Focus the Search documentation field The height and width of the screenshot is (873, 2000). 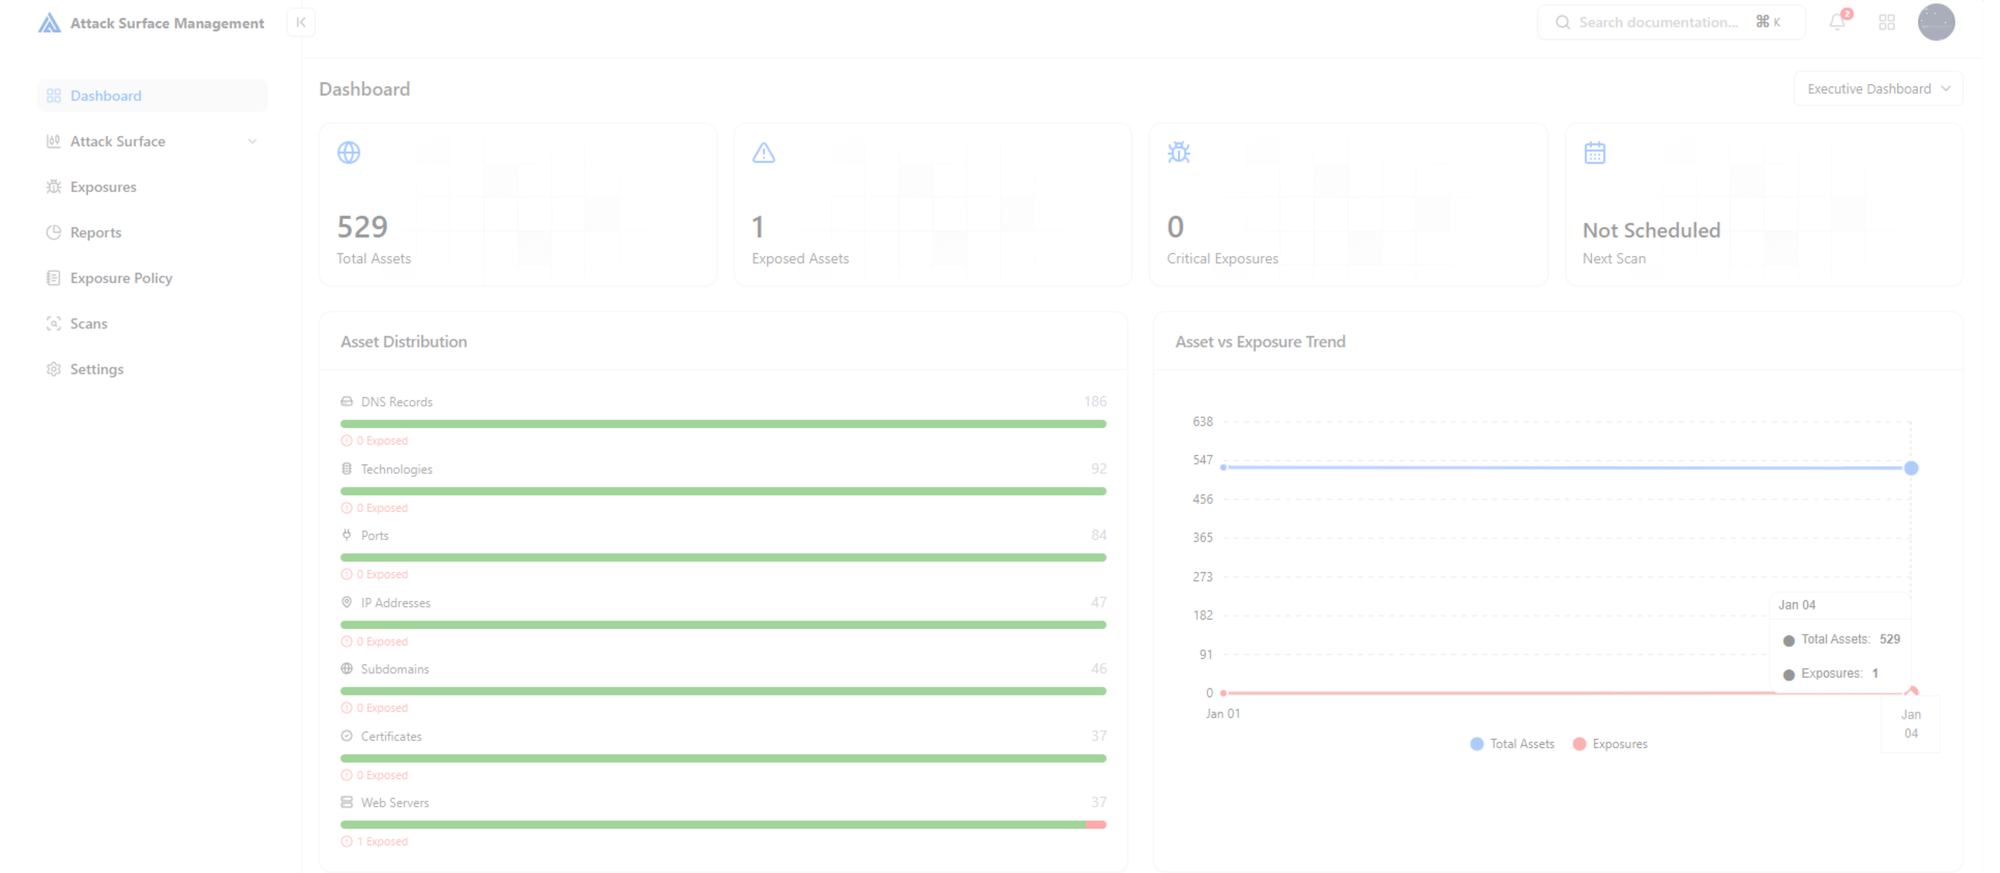click(x=1660, y=22)
